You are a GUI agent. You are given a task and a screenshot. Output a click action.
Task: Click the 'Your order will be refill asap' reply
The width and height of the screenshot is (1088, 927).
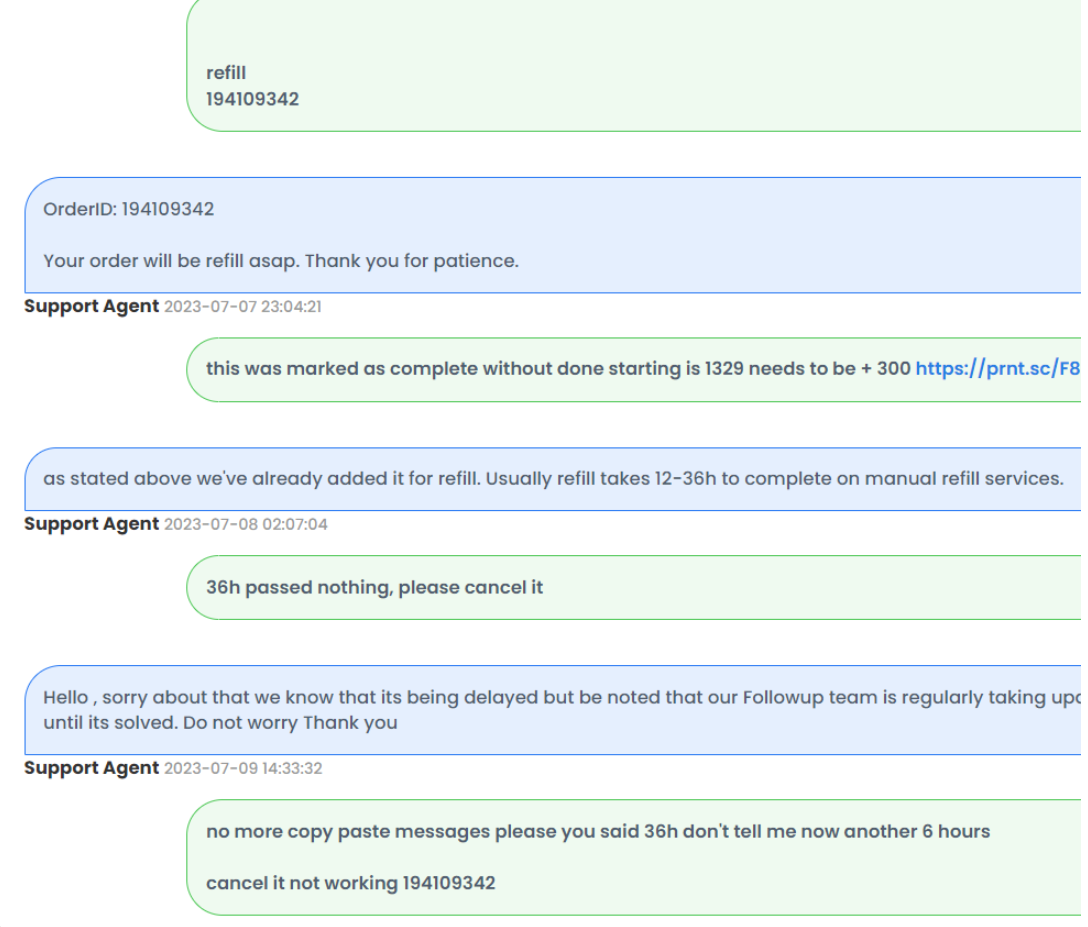[281, 261]
